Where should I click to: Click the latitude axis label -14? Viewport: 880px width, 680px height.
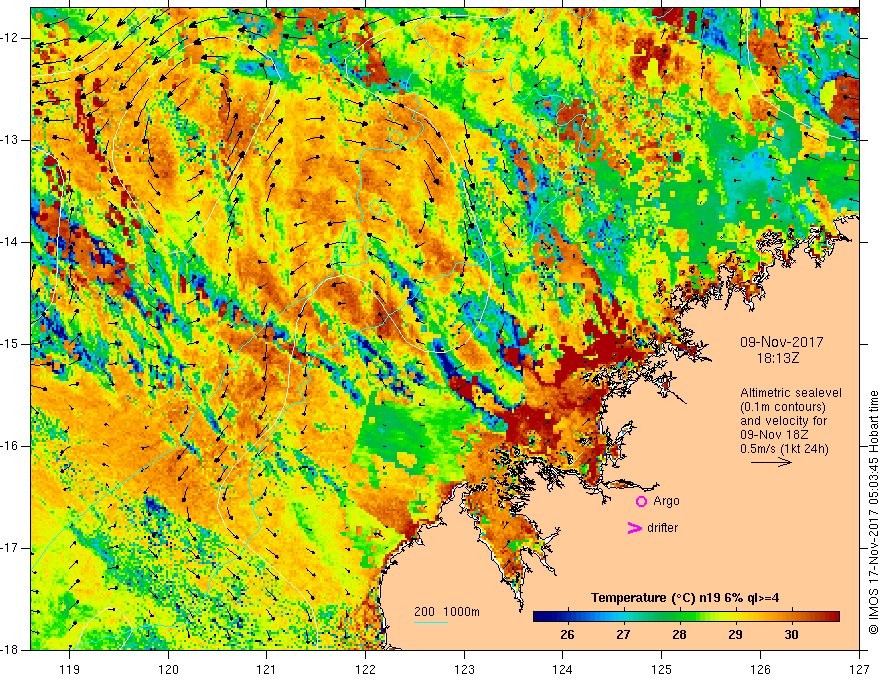pyautogui.click(x=10, y=242)
